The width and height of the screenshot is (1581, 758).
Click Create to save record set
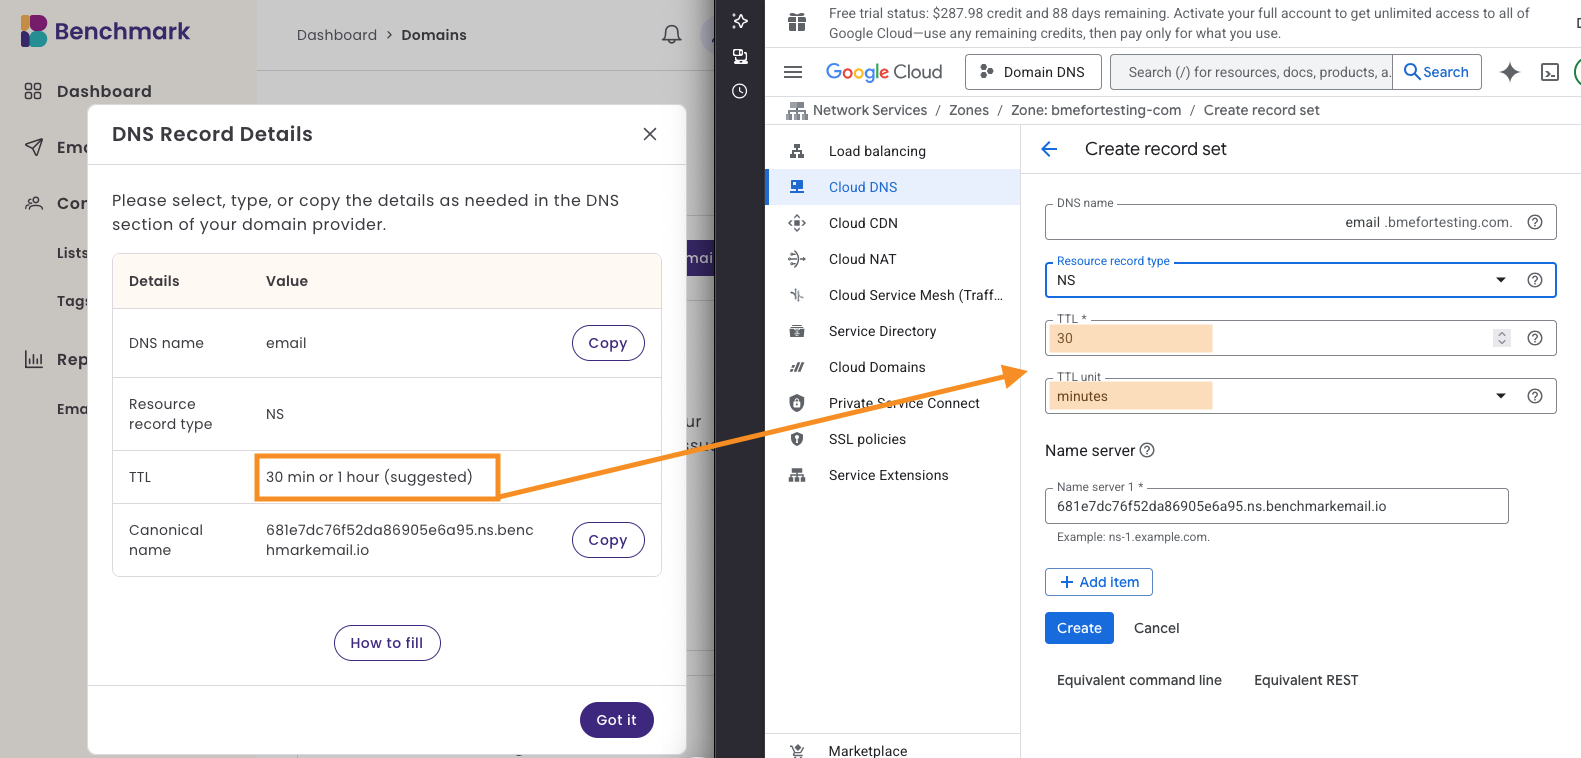(x=1079, y=628)
